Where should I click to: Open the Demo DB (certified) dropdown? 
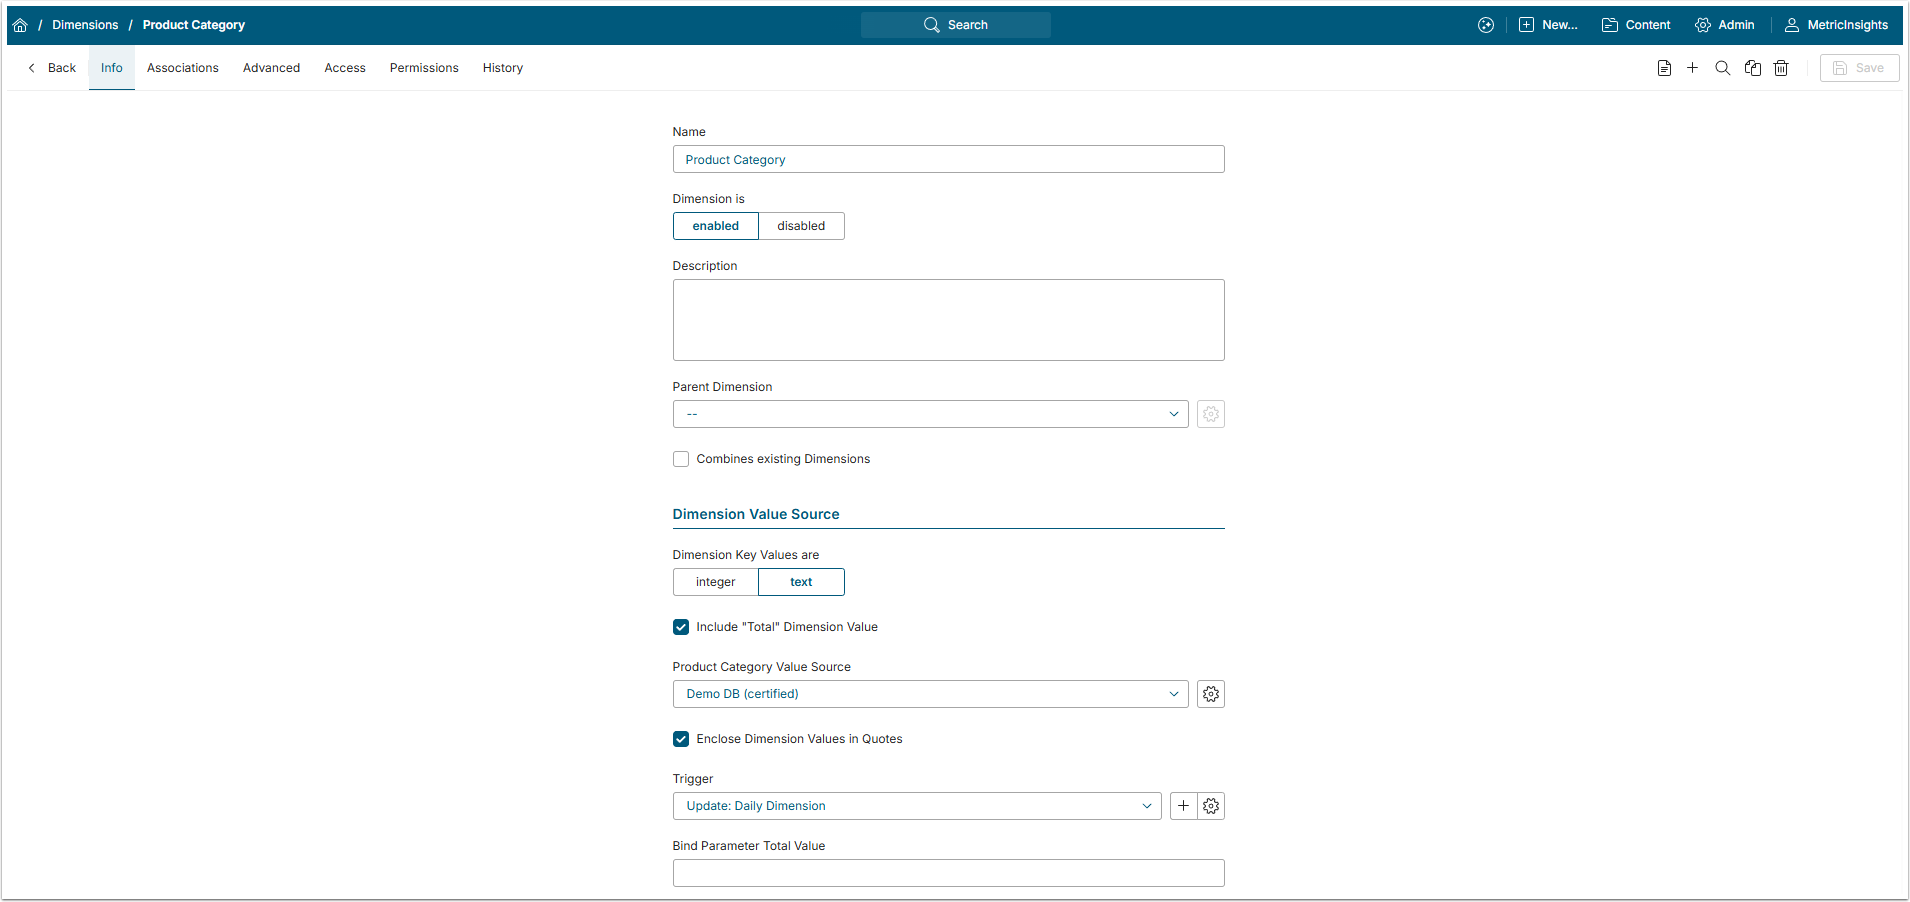point(930,694)
